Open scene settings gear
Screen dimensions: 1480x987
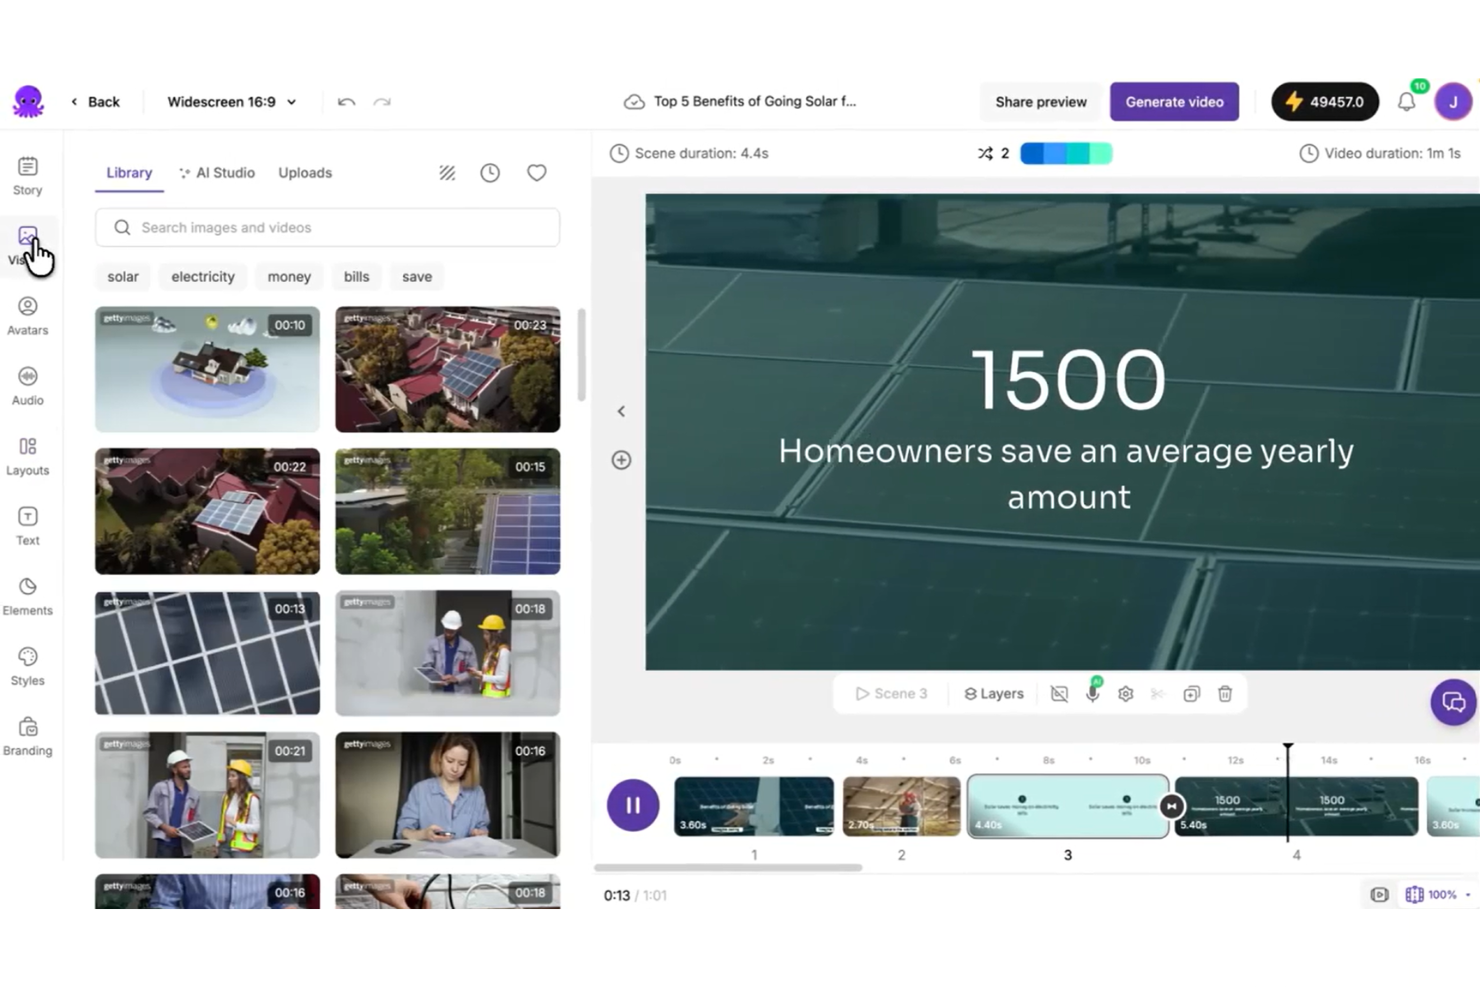pos(1126,694)
